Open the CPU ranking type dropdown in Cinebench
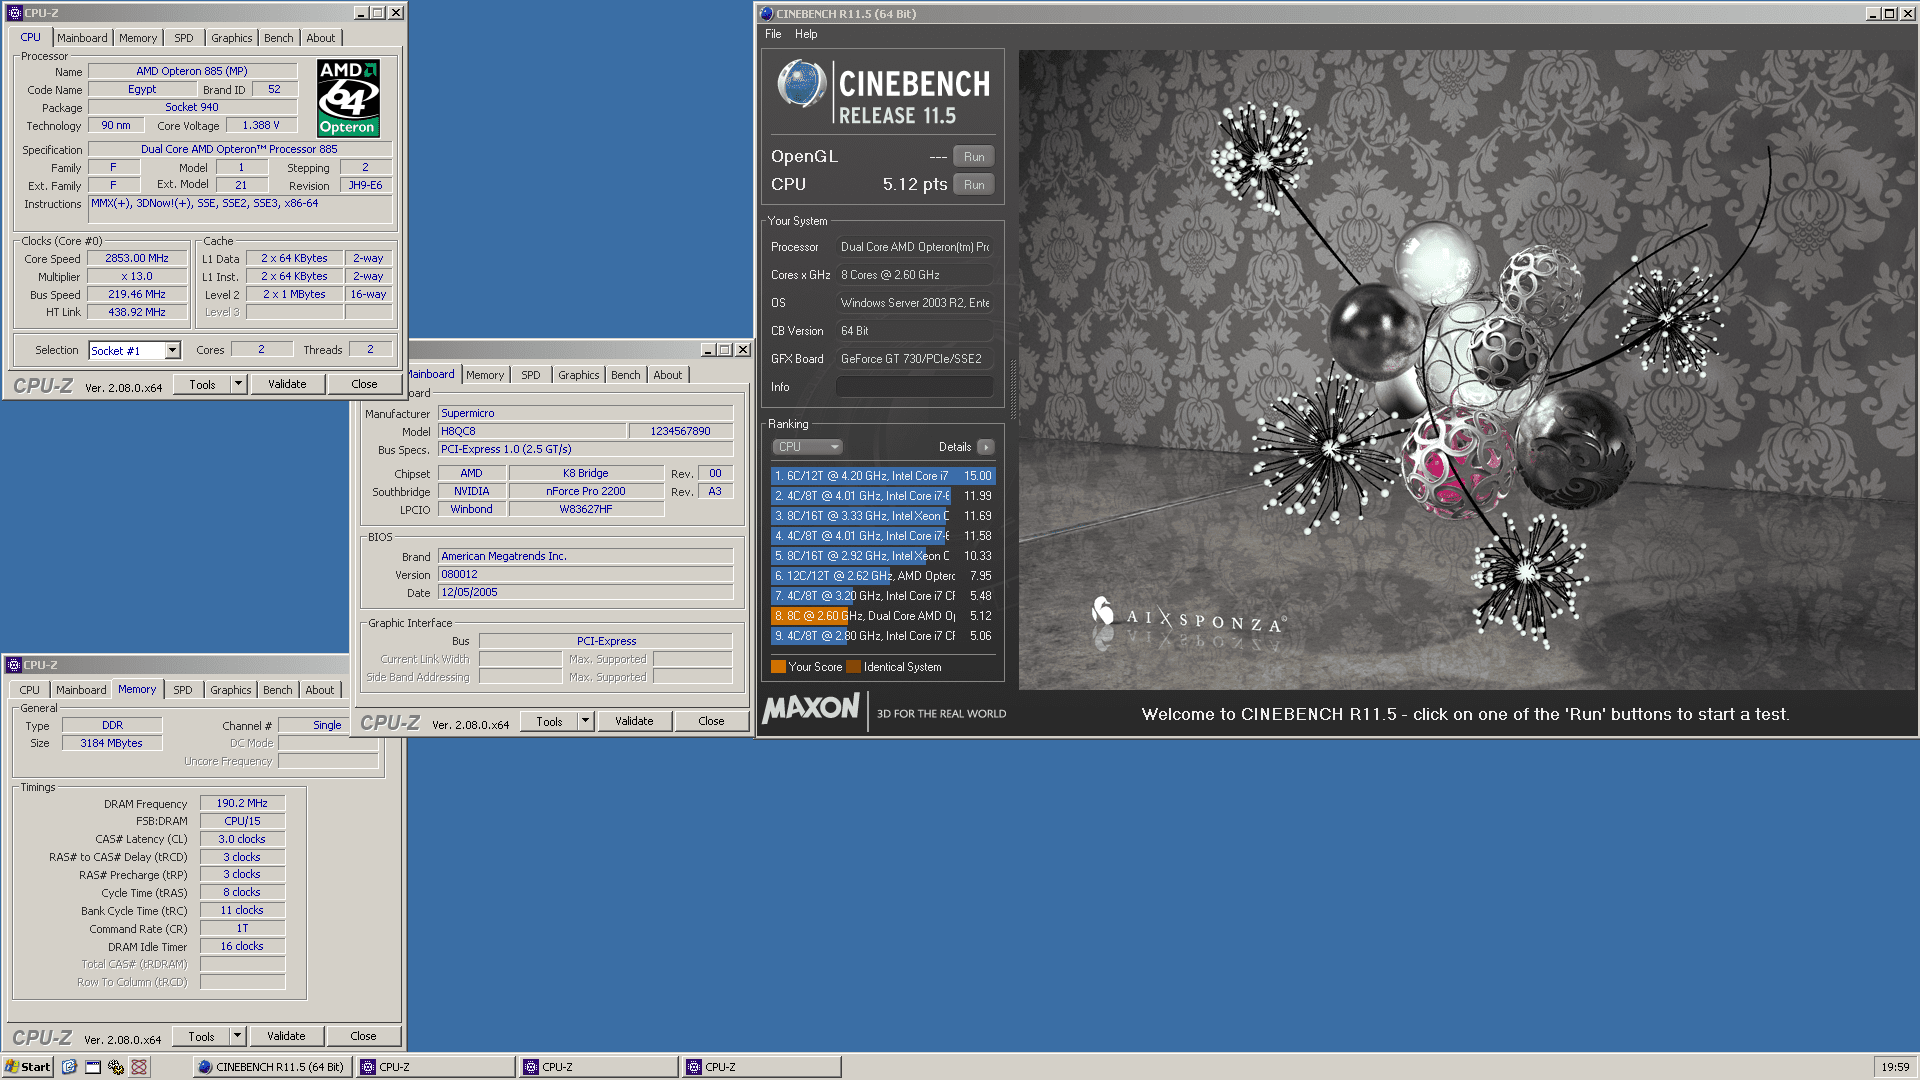The width and height of the screenshot is (1920, 1080). (807, 447)
